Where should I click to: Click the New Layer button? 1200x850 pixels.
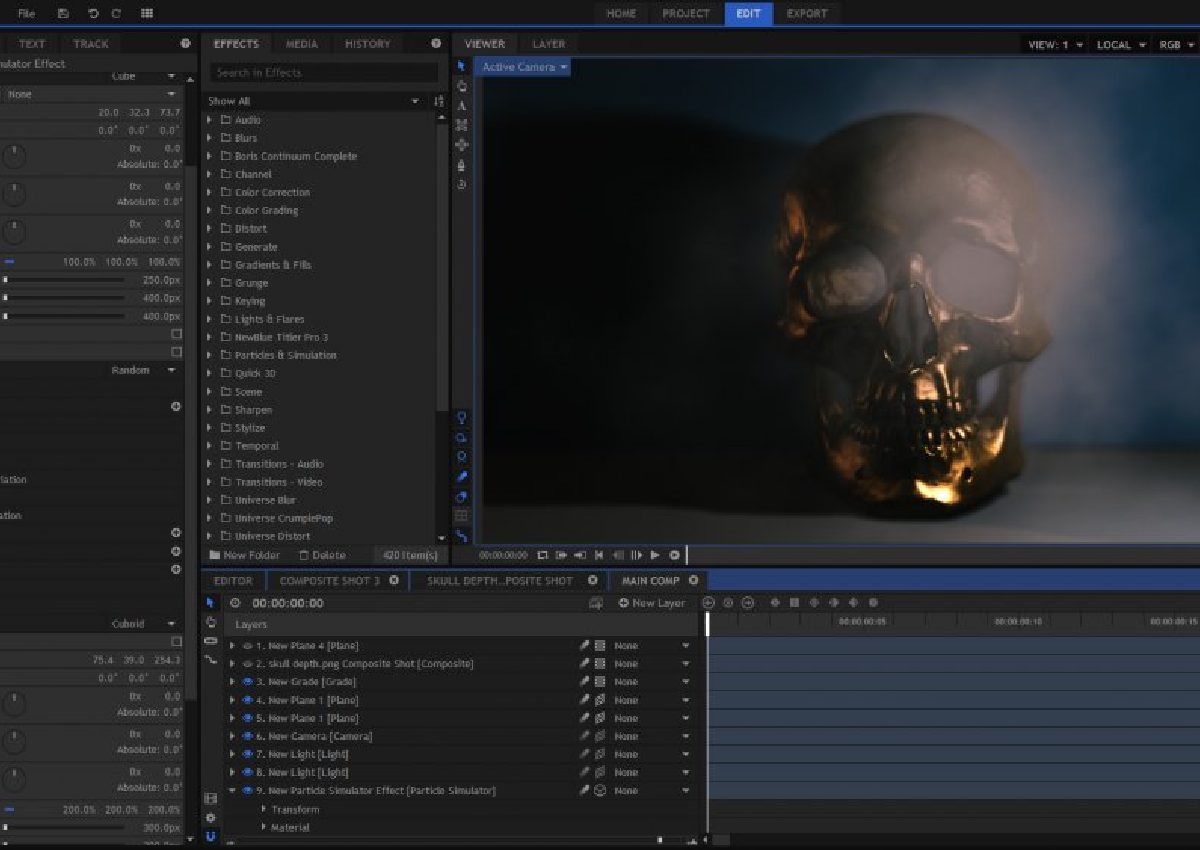coord(652,603)
